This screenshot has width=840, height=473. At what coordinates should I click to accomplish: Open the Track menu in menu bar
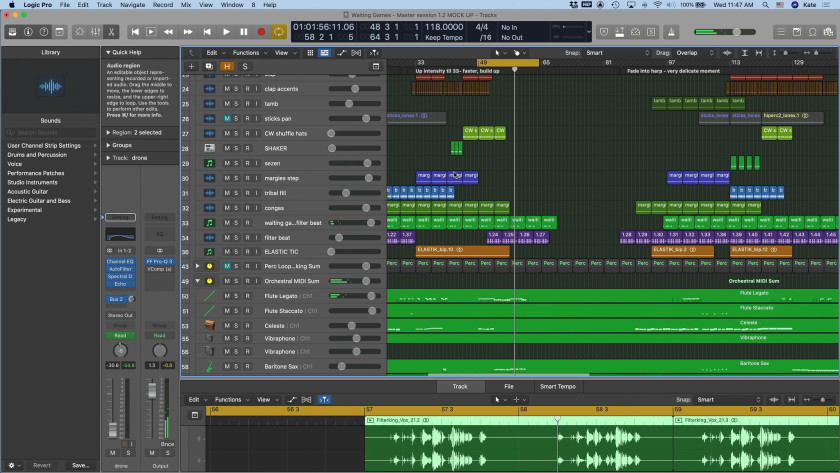(x=104, y=5)
